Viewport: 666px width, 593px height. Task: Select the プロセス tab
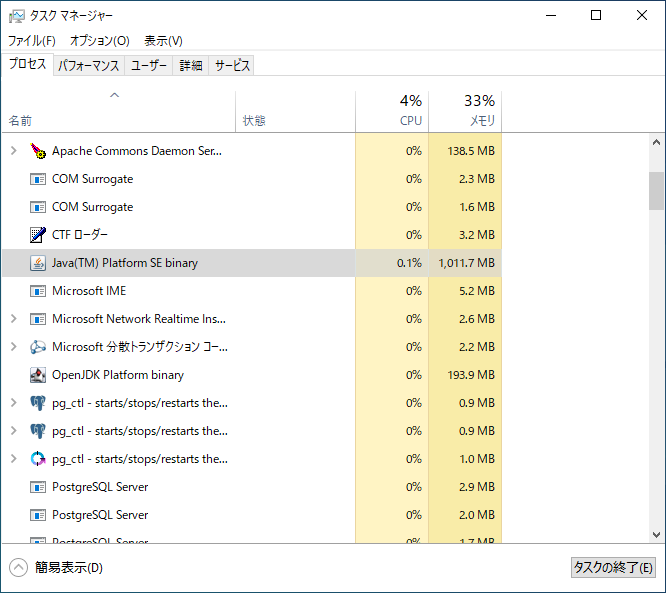coord(28,64)
